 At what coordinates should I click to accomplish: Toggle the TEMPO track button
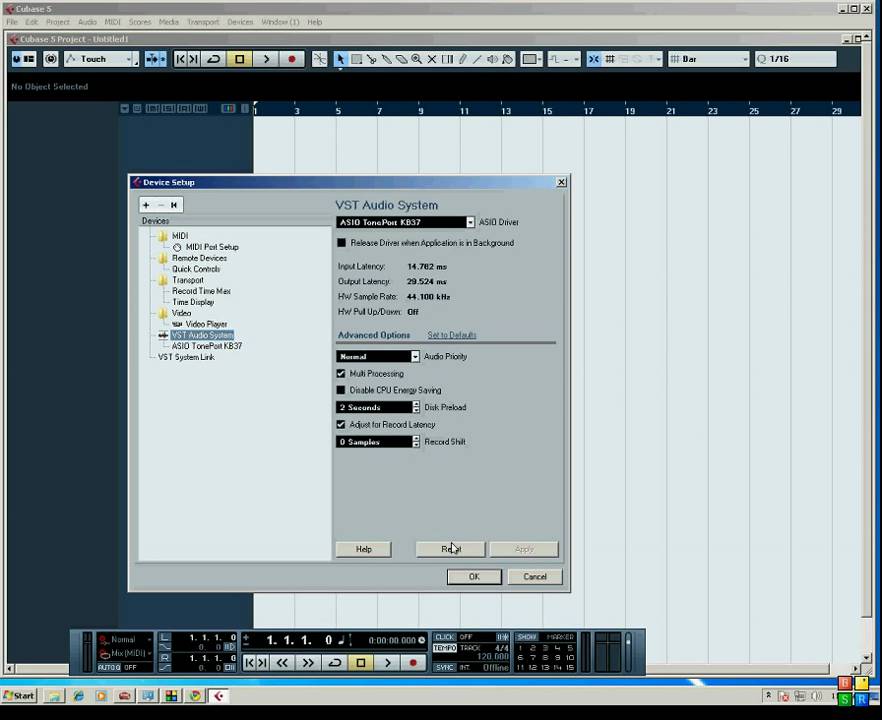pos(444,648)
